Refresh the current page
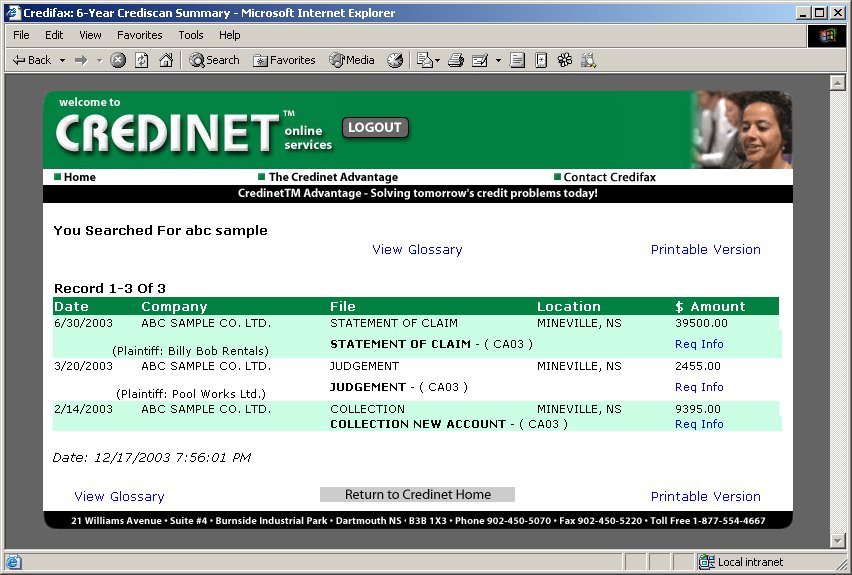The width and height of the screenshot is (852, 575). 142,60
